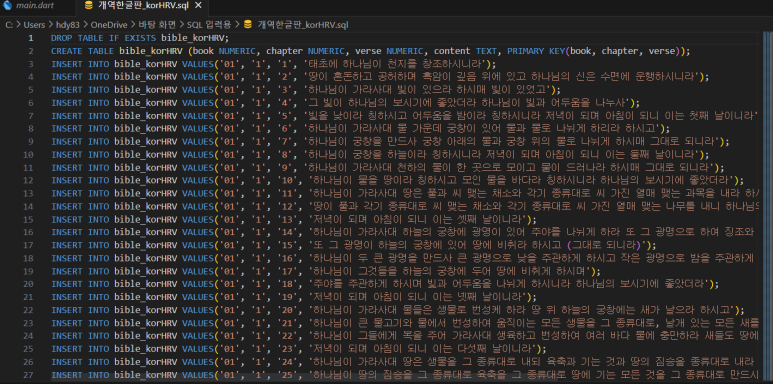The height and width of the screenshot is (384, 773).
Task: Click verse NUMERIC in the CREATE TABLE line
Action: (389, 51)
